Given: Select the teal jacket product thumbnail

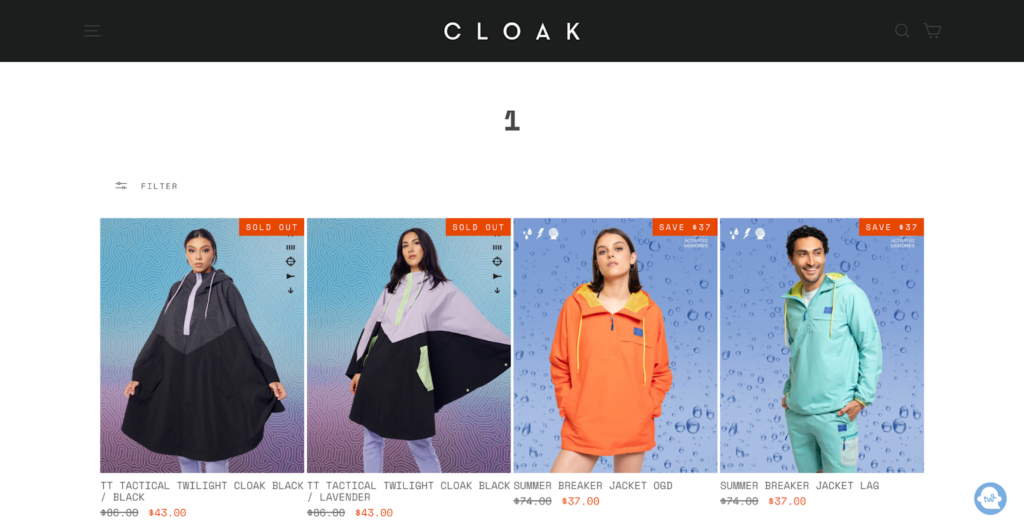Looking at the screenshot, I should click(822, 345).
